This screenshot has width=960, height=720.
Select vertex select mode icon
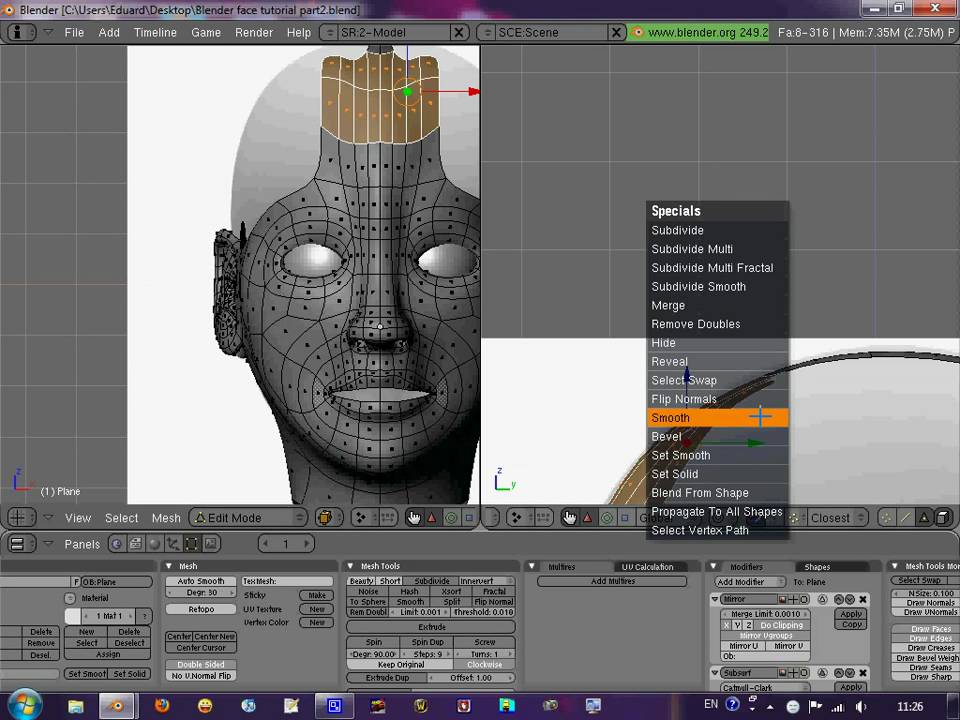[x=886, y=518]
